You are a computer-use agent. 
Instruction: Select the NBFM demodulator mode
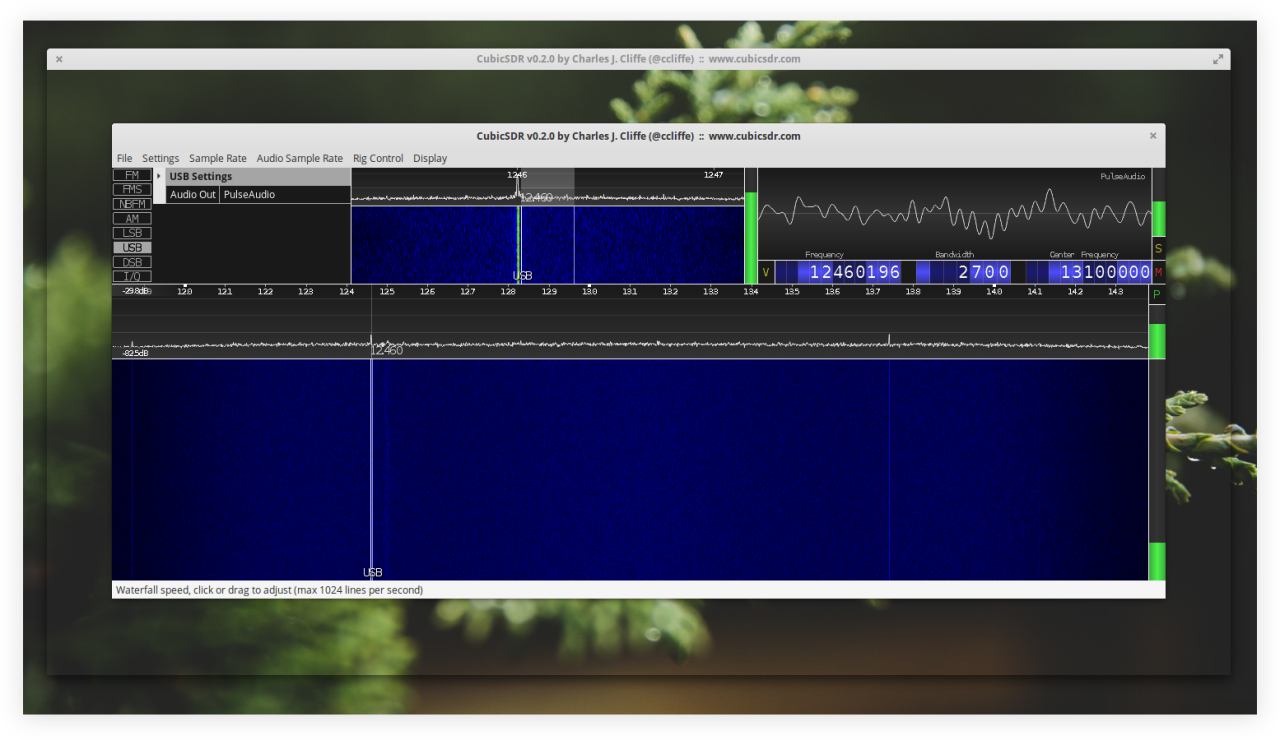[132, 204]
